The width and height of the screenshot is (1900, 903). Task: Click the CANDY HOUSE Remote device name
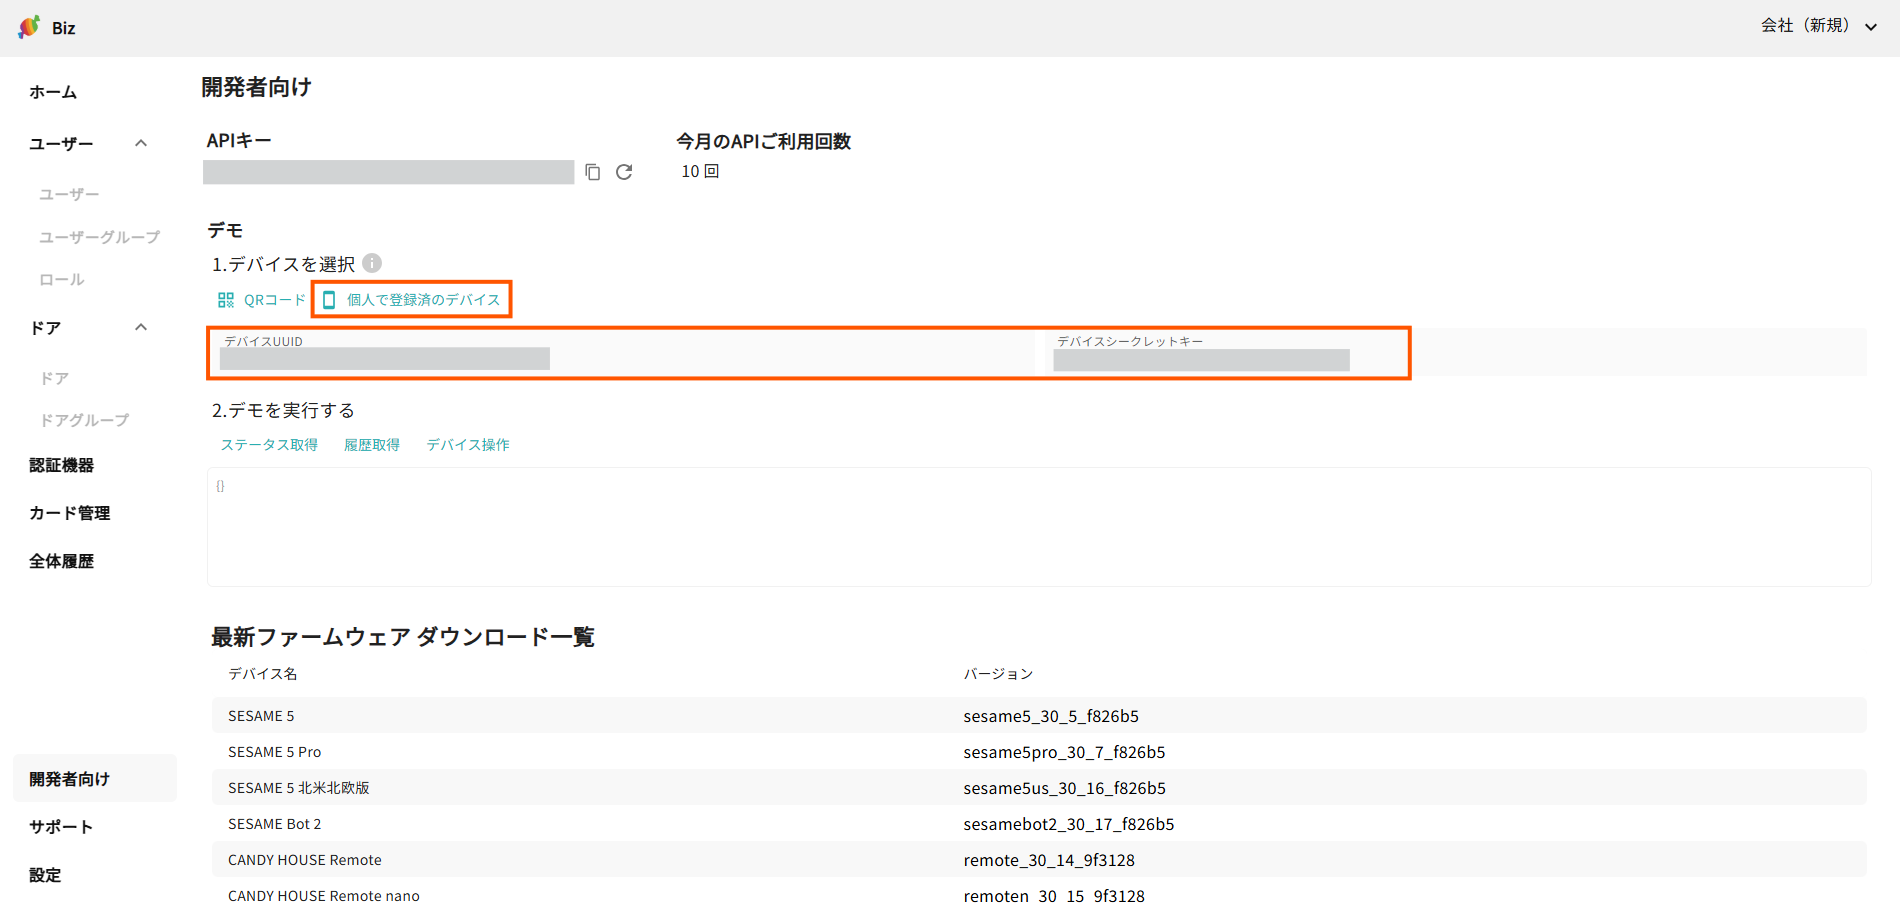305,860
